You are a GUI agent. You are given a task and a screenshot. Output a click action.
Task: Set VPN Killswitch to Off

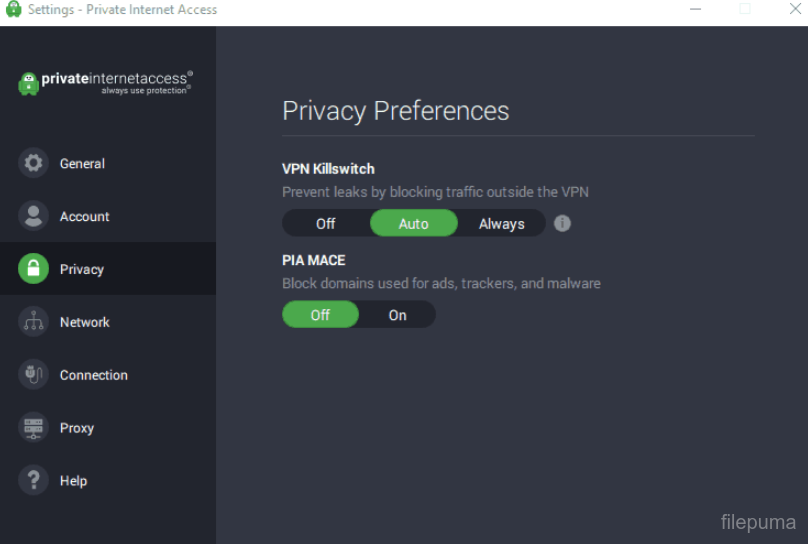[326, 223]
